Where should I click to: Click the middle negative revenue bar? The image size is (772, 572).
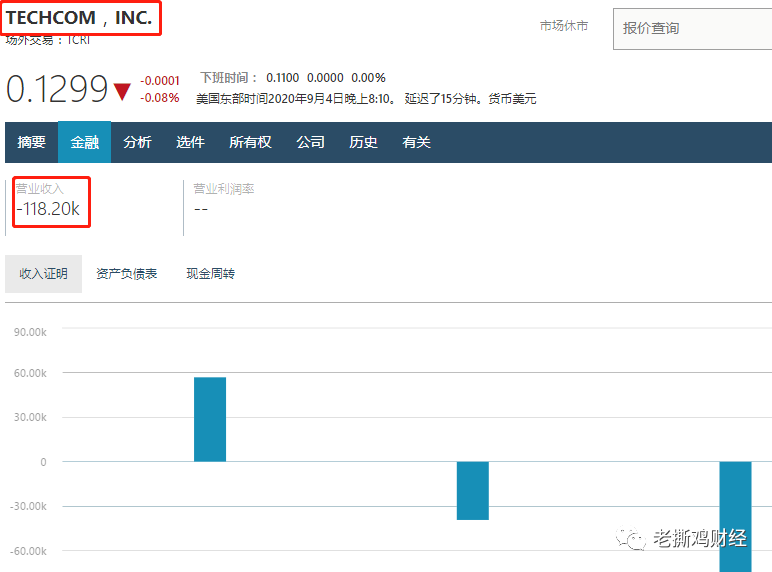coord(473,491)
